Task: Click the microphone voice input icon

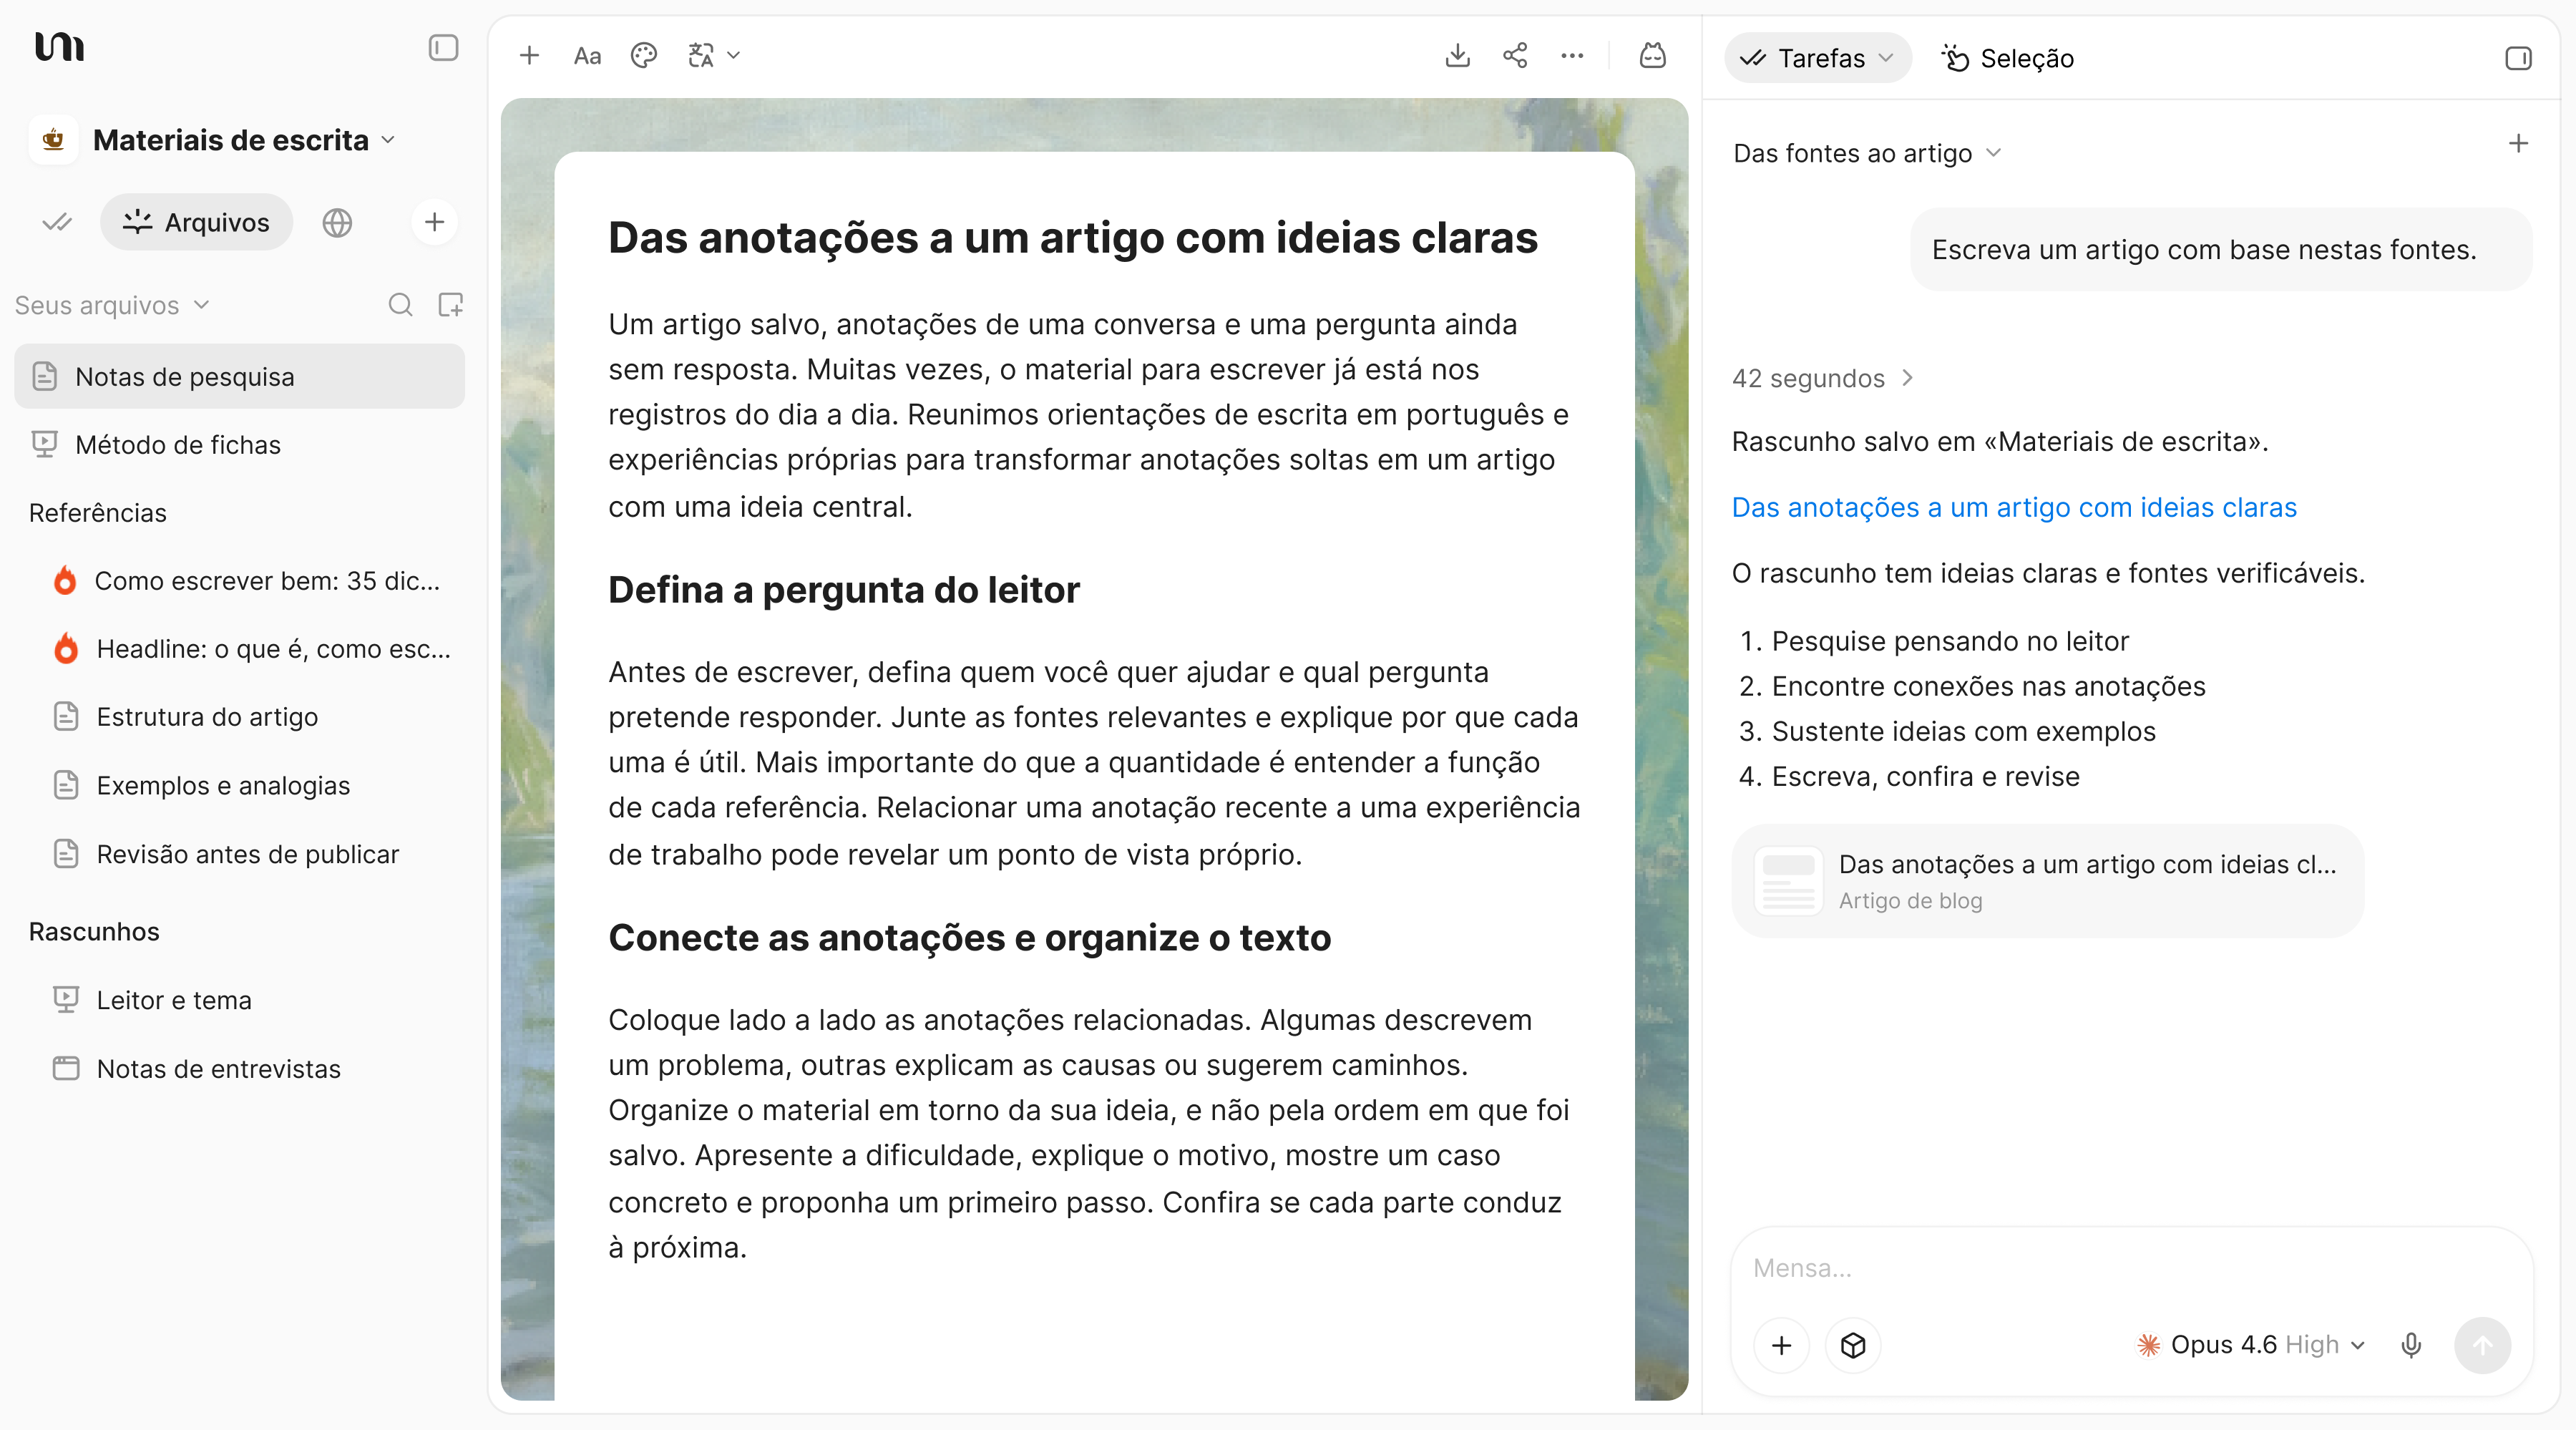Action: tap(2411, 1345)
